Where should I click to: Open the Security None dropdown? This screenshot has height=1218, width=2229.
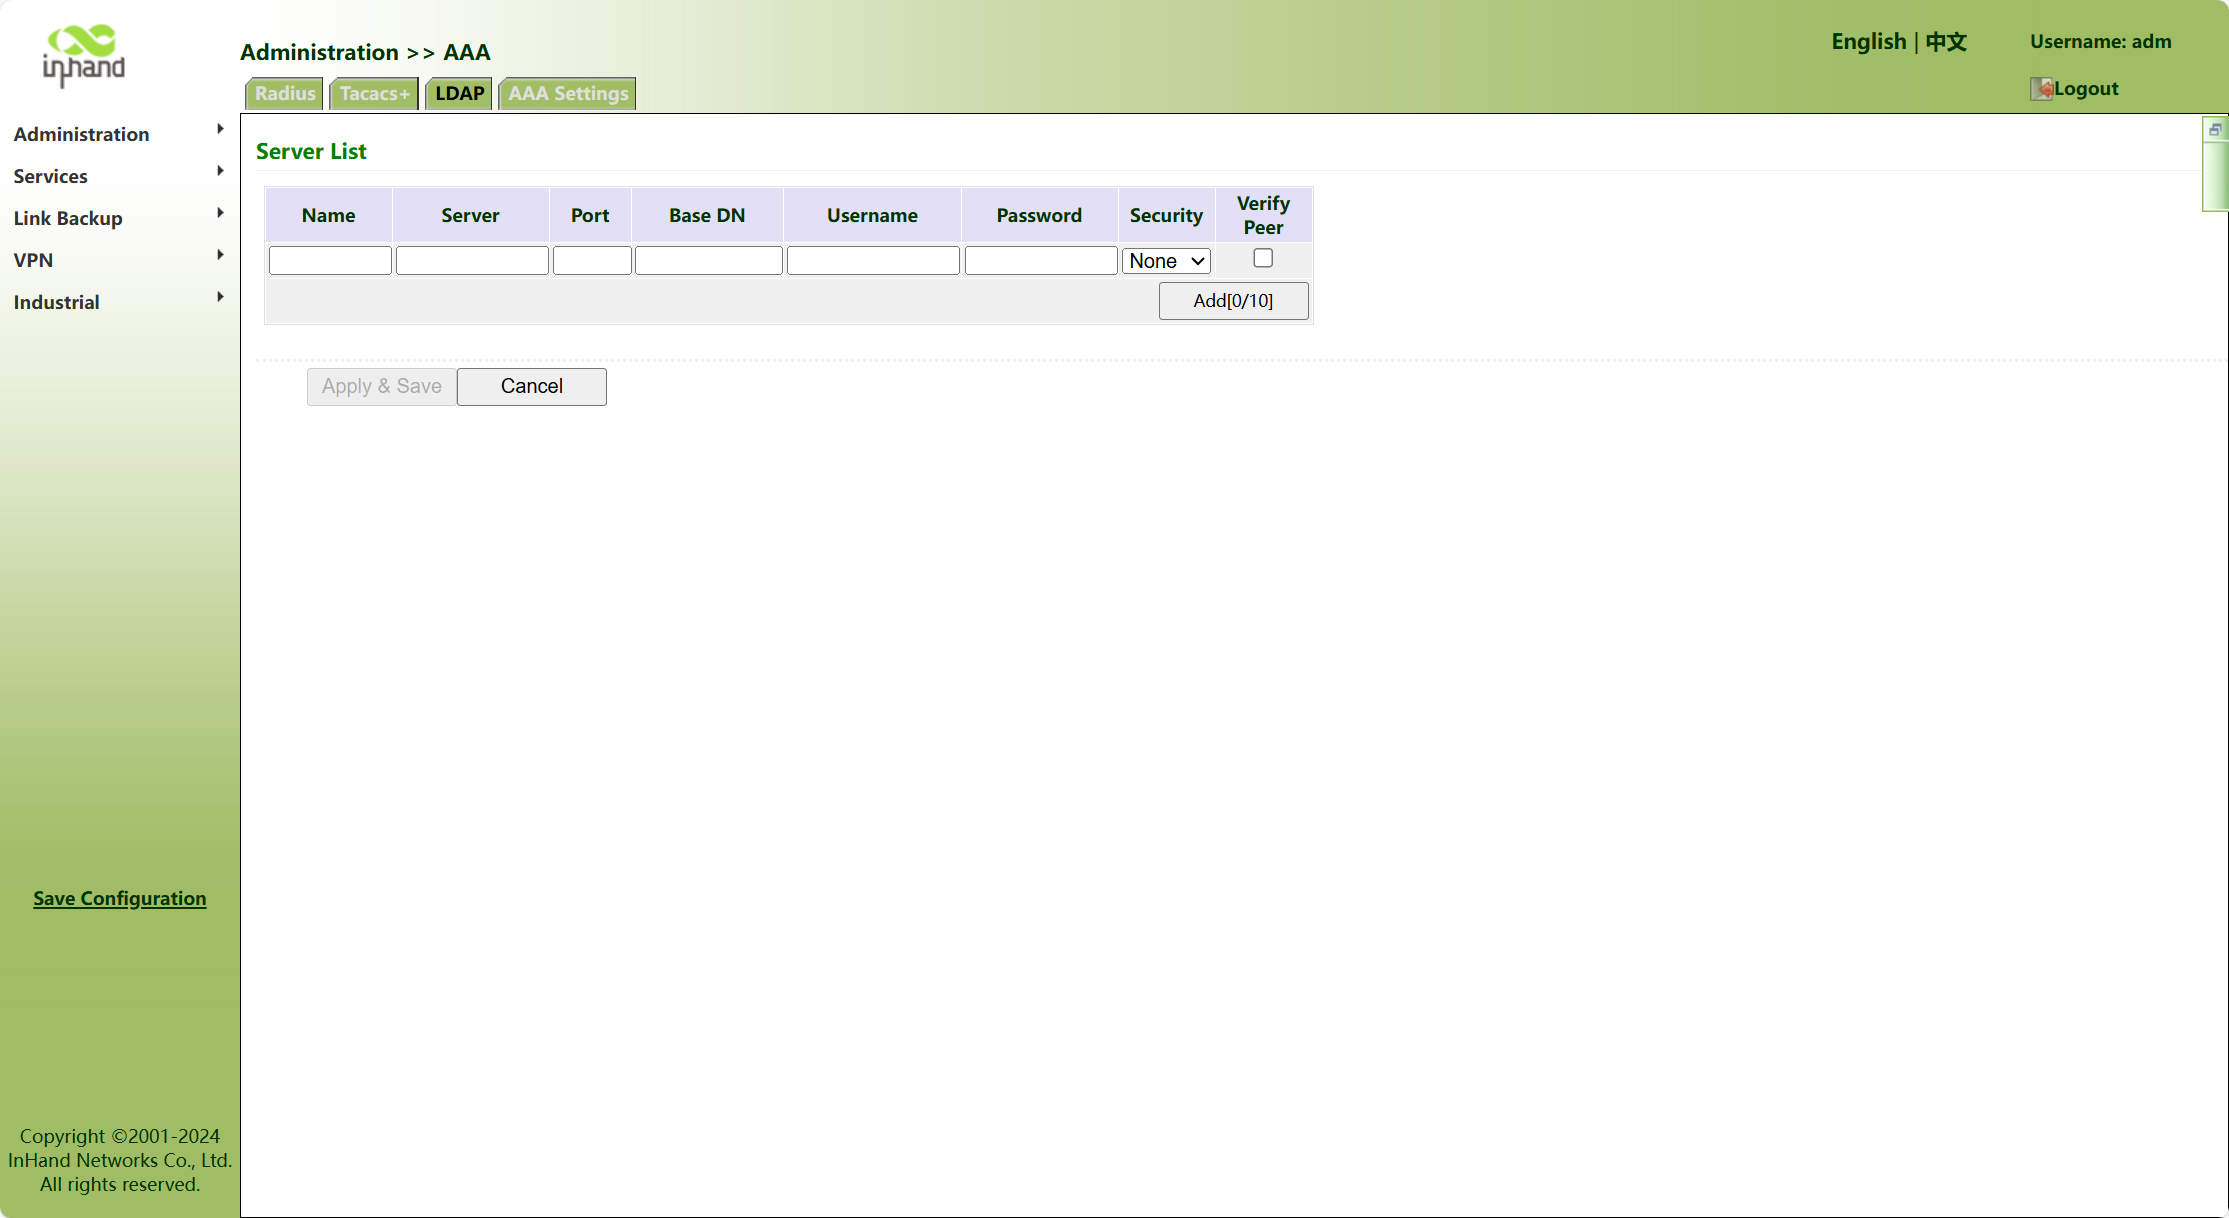(x=1166, y=261)
